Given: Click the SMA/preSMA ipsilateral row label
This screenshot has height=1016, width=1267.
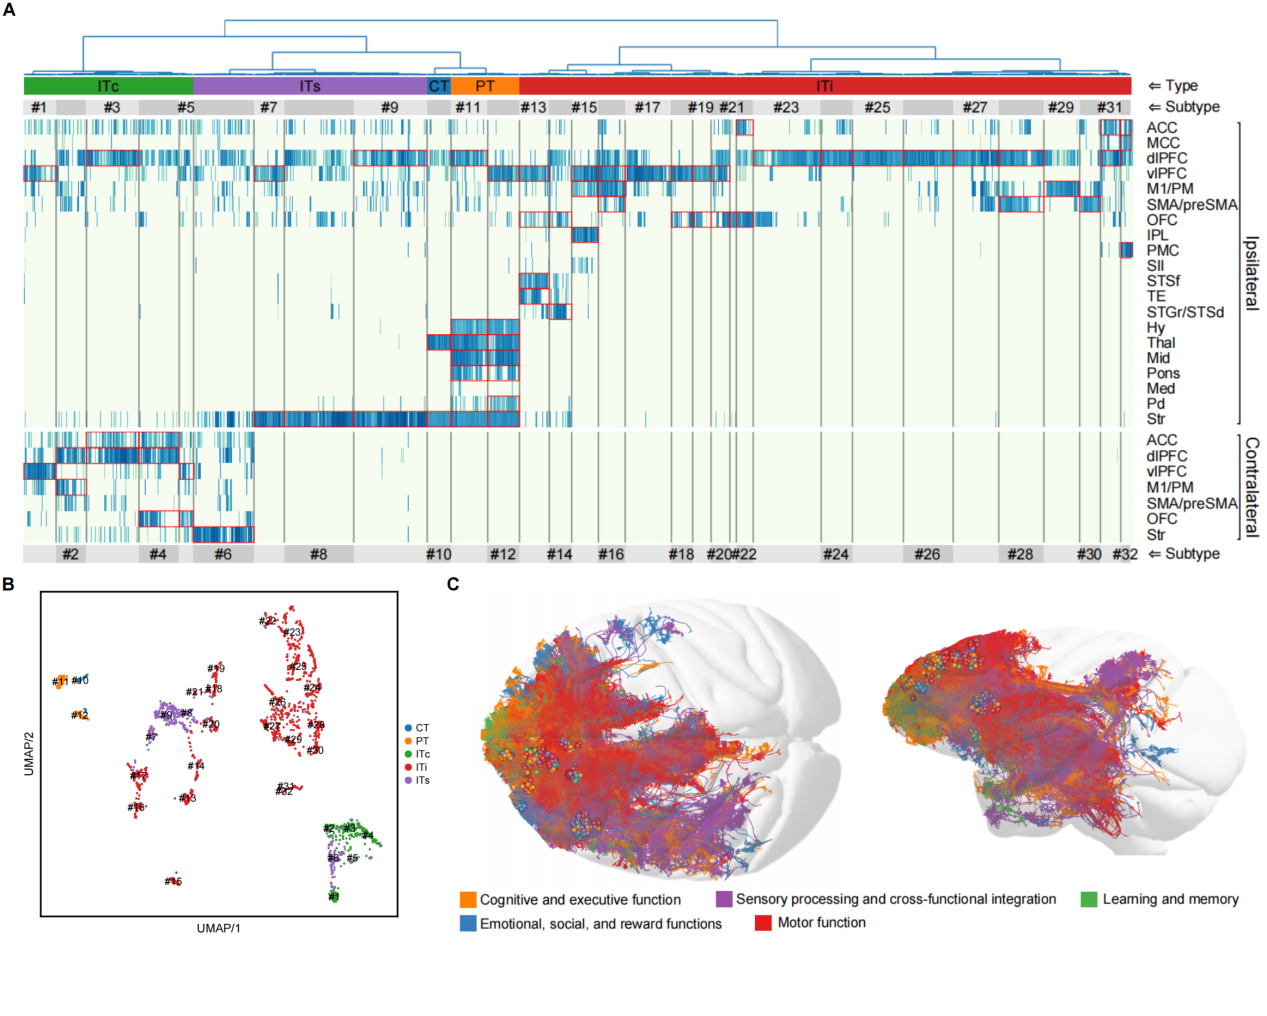Looking at the screenshot, I should click(1191, 205).
